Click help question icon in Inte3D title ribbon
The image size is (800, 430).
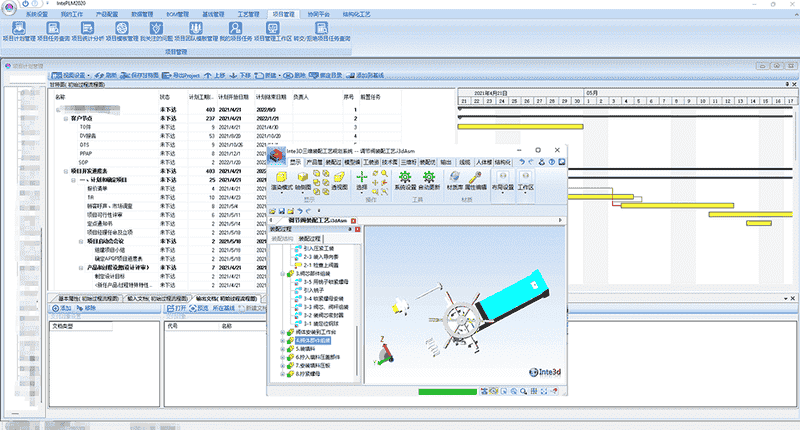(x=552, y=162)
